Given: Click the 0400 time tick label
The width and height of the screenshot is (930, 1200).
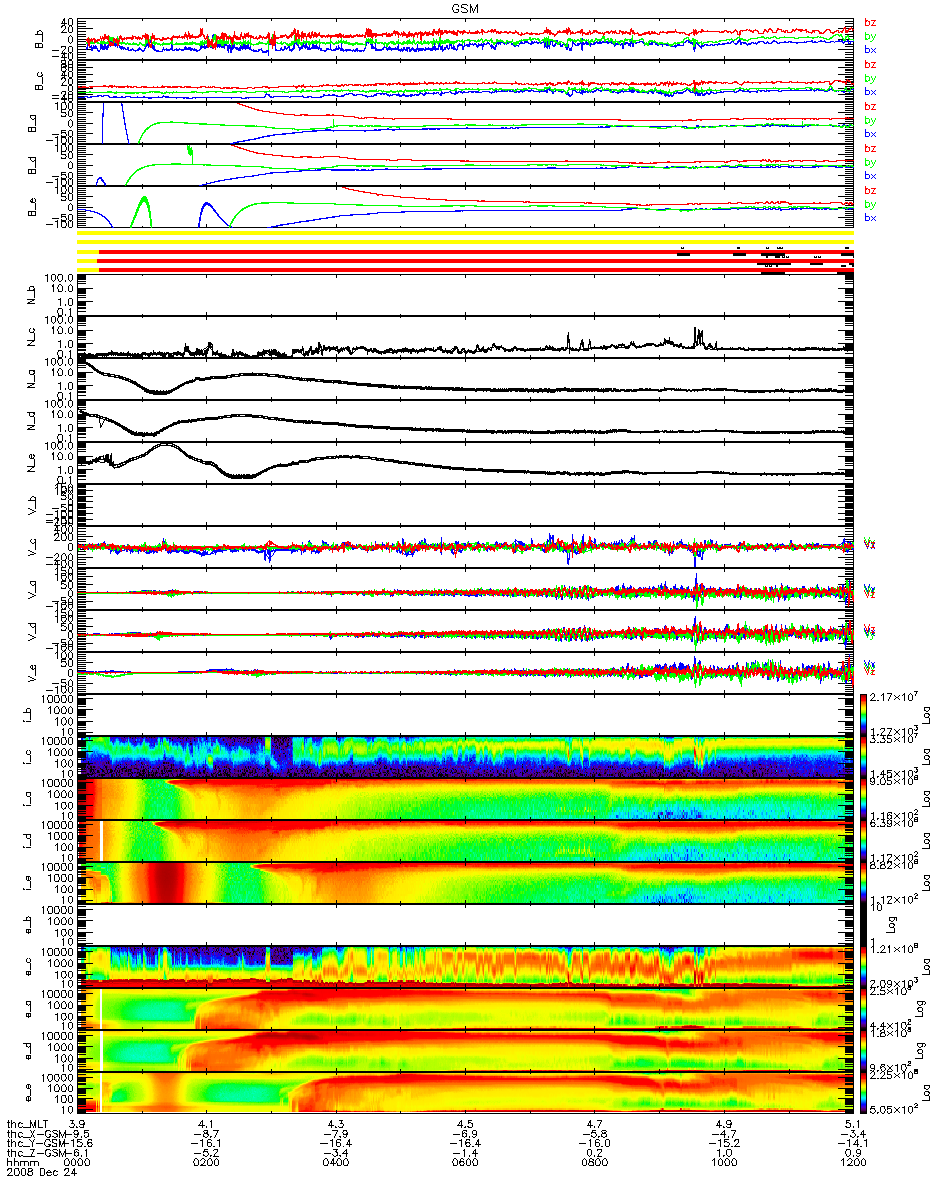Looking at the screenshot, I should (x=335, y=1164).
